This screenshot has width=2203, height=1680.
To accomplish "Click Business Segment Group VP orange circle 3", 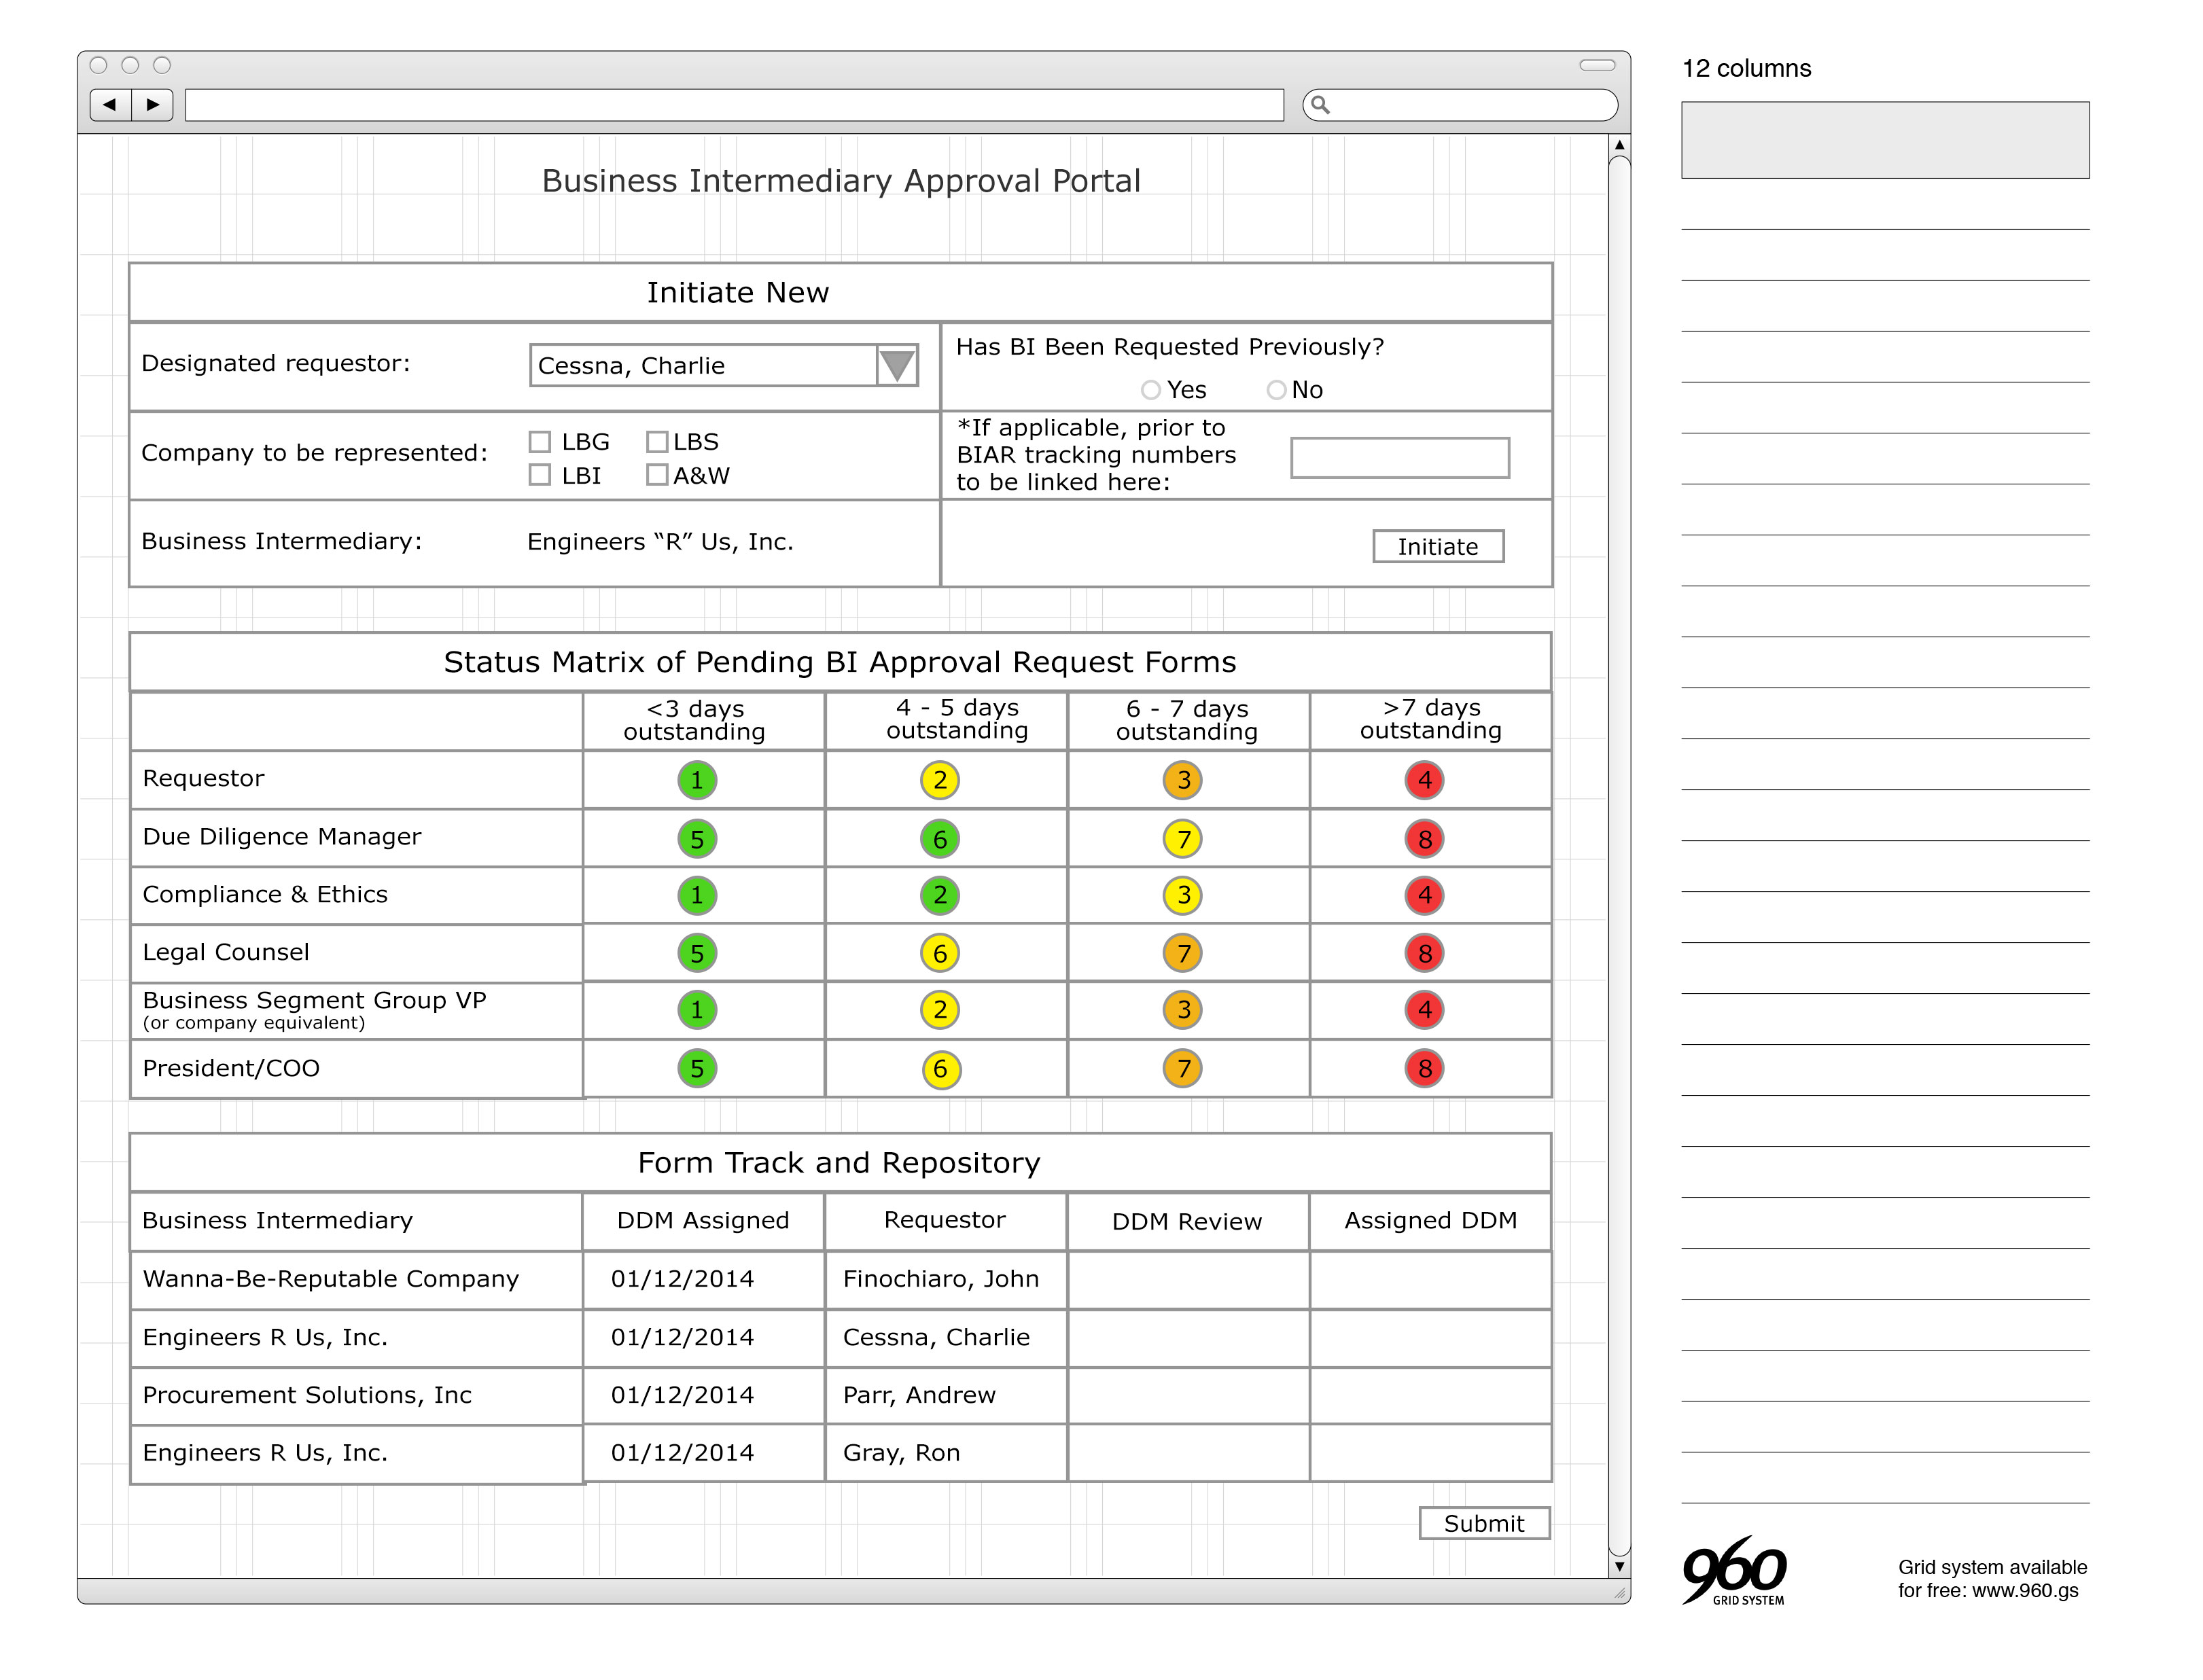I will [x=1183, y=1010].
